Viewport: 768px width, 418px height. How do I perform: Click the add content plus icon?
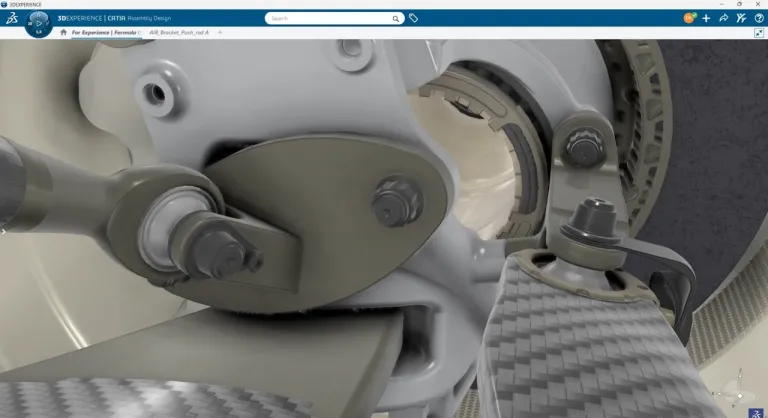pyautogui.click(x=706, y=18)
